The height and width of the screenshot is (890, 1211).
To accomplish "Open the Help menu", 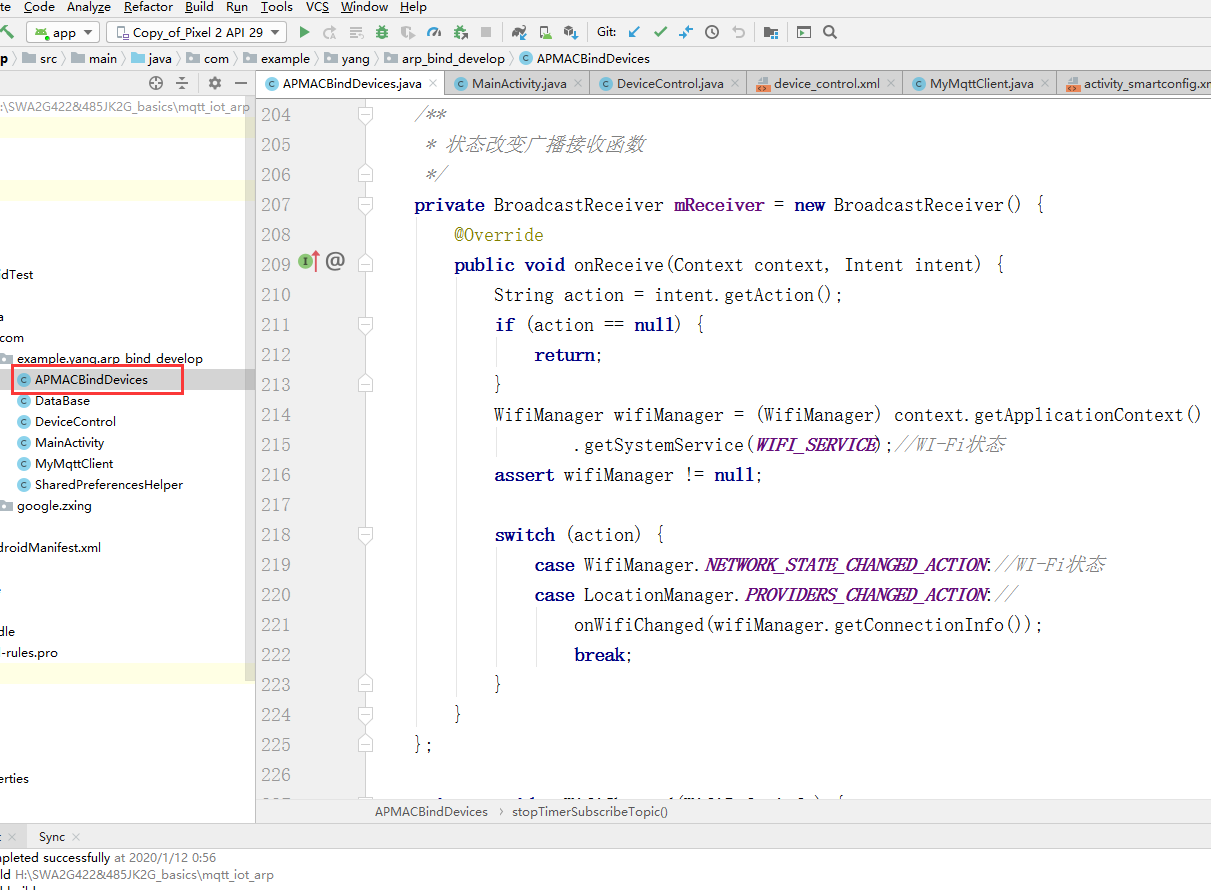I will click(413, 7).
